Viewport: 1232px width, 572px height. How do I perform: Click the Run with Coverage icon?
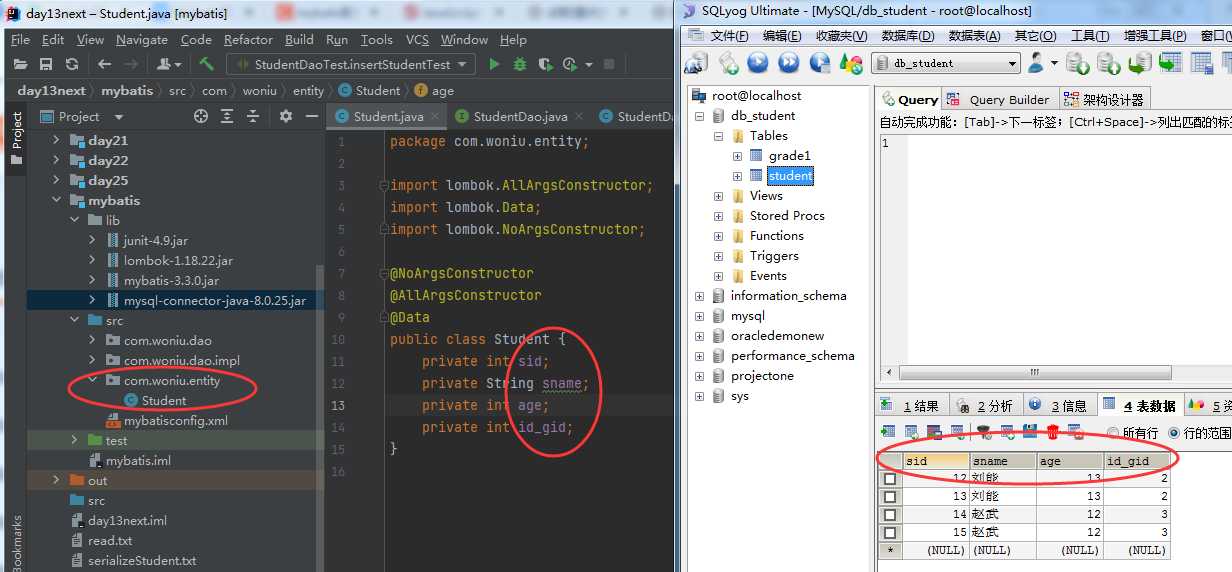[545, 64]
